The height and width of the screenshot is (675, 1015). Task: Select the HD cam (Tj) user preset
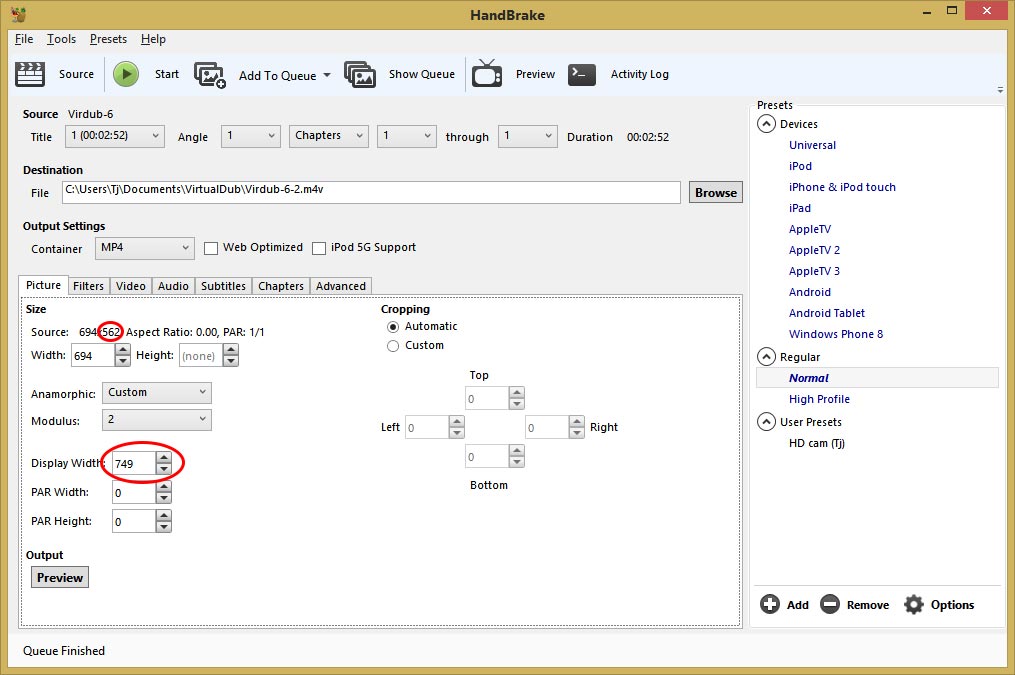(817, 443)
